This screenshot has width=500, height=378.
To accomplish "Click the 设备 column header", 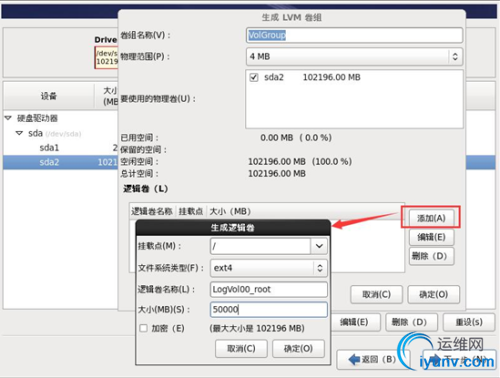I will (x=49, y=96).
